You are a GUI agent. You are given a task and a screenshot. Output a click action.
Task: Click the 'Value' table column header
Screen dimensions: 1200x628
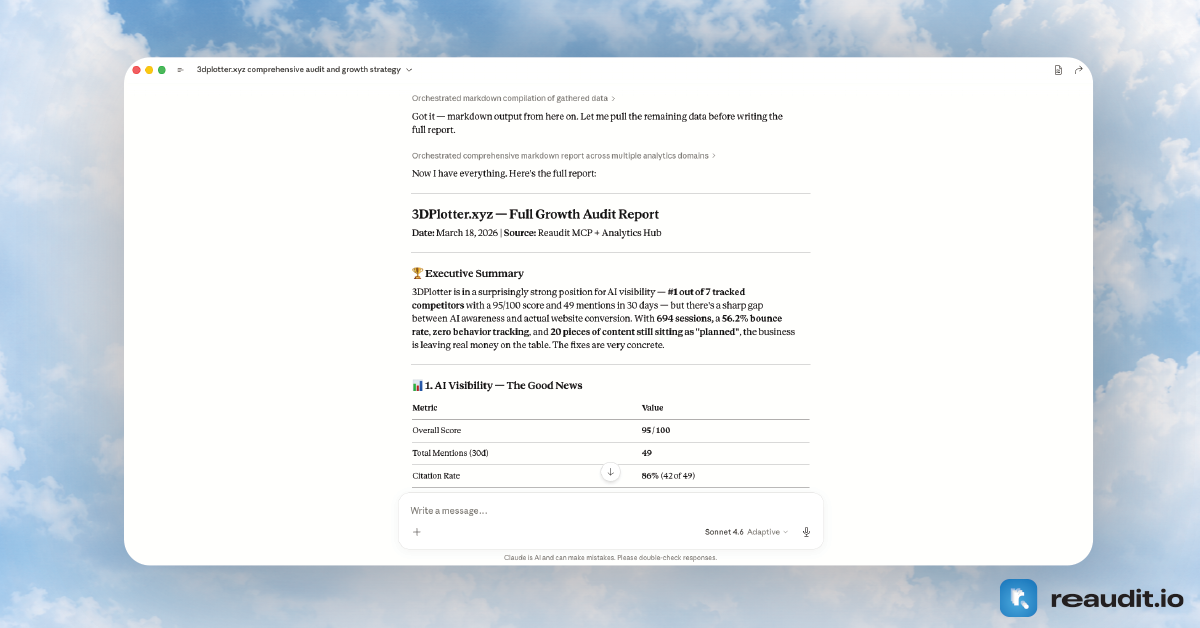(652, 408)
